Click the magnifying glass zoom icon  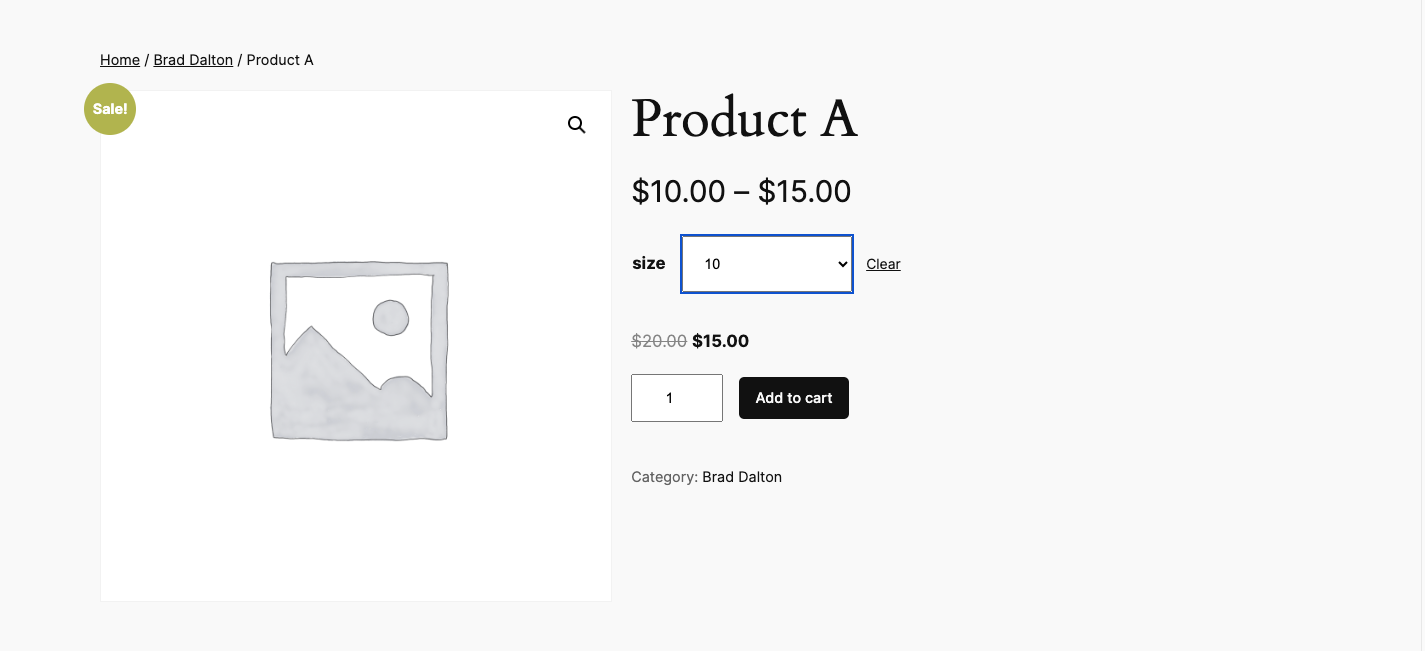coord(576,125)
